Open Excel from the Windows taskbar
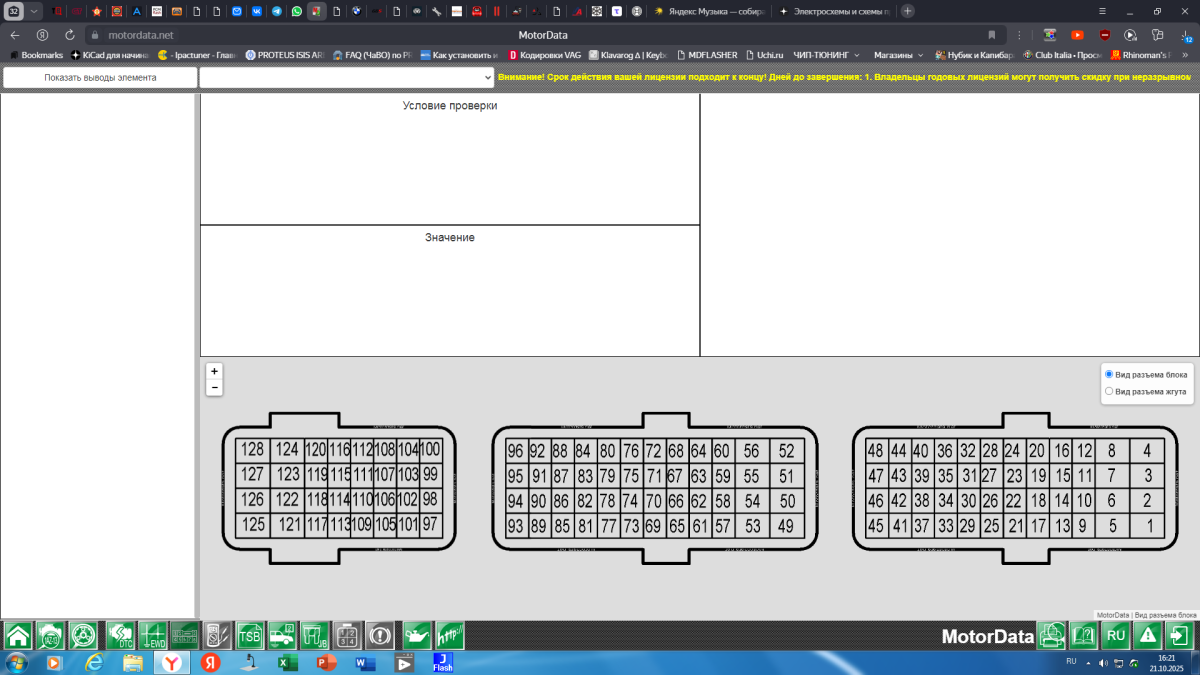This screenshot has height=675, width=1200. (x=288, y=662)
